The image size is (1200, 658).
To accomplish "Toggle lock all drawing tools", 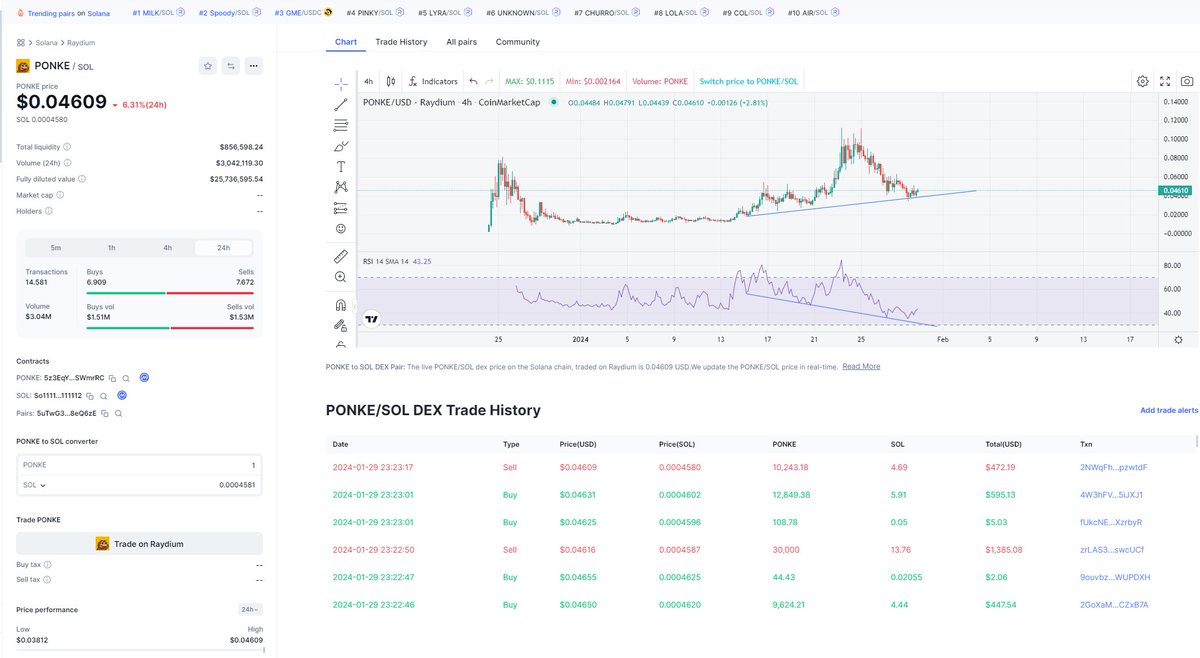I will [x=341, y=324].
